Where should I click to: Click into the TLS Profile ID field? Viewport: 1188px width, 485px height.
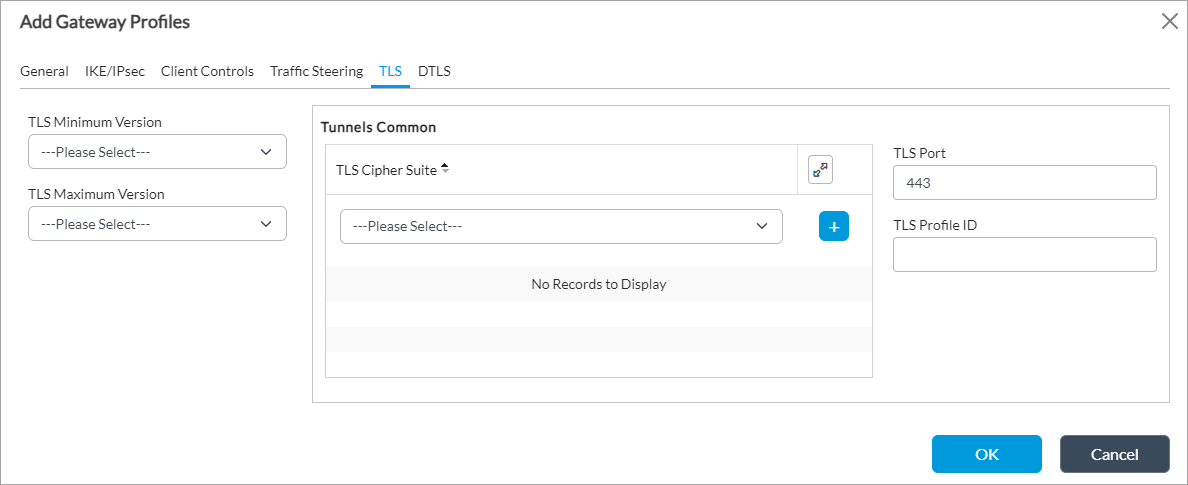(x=1024, y=255)
